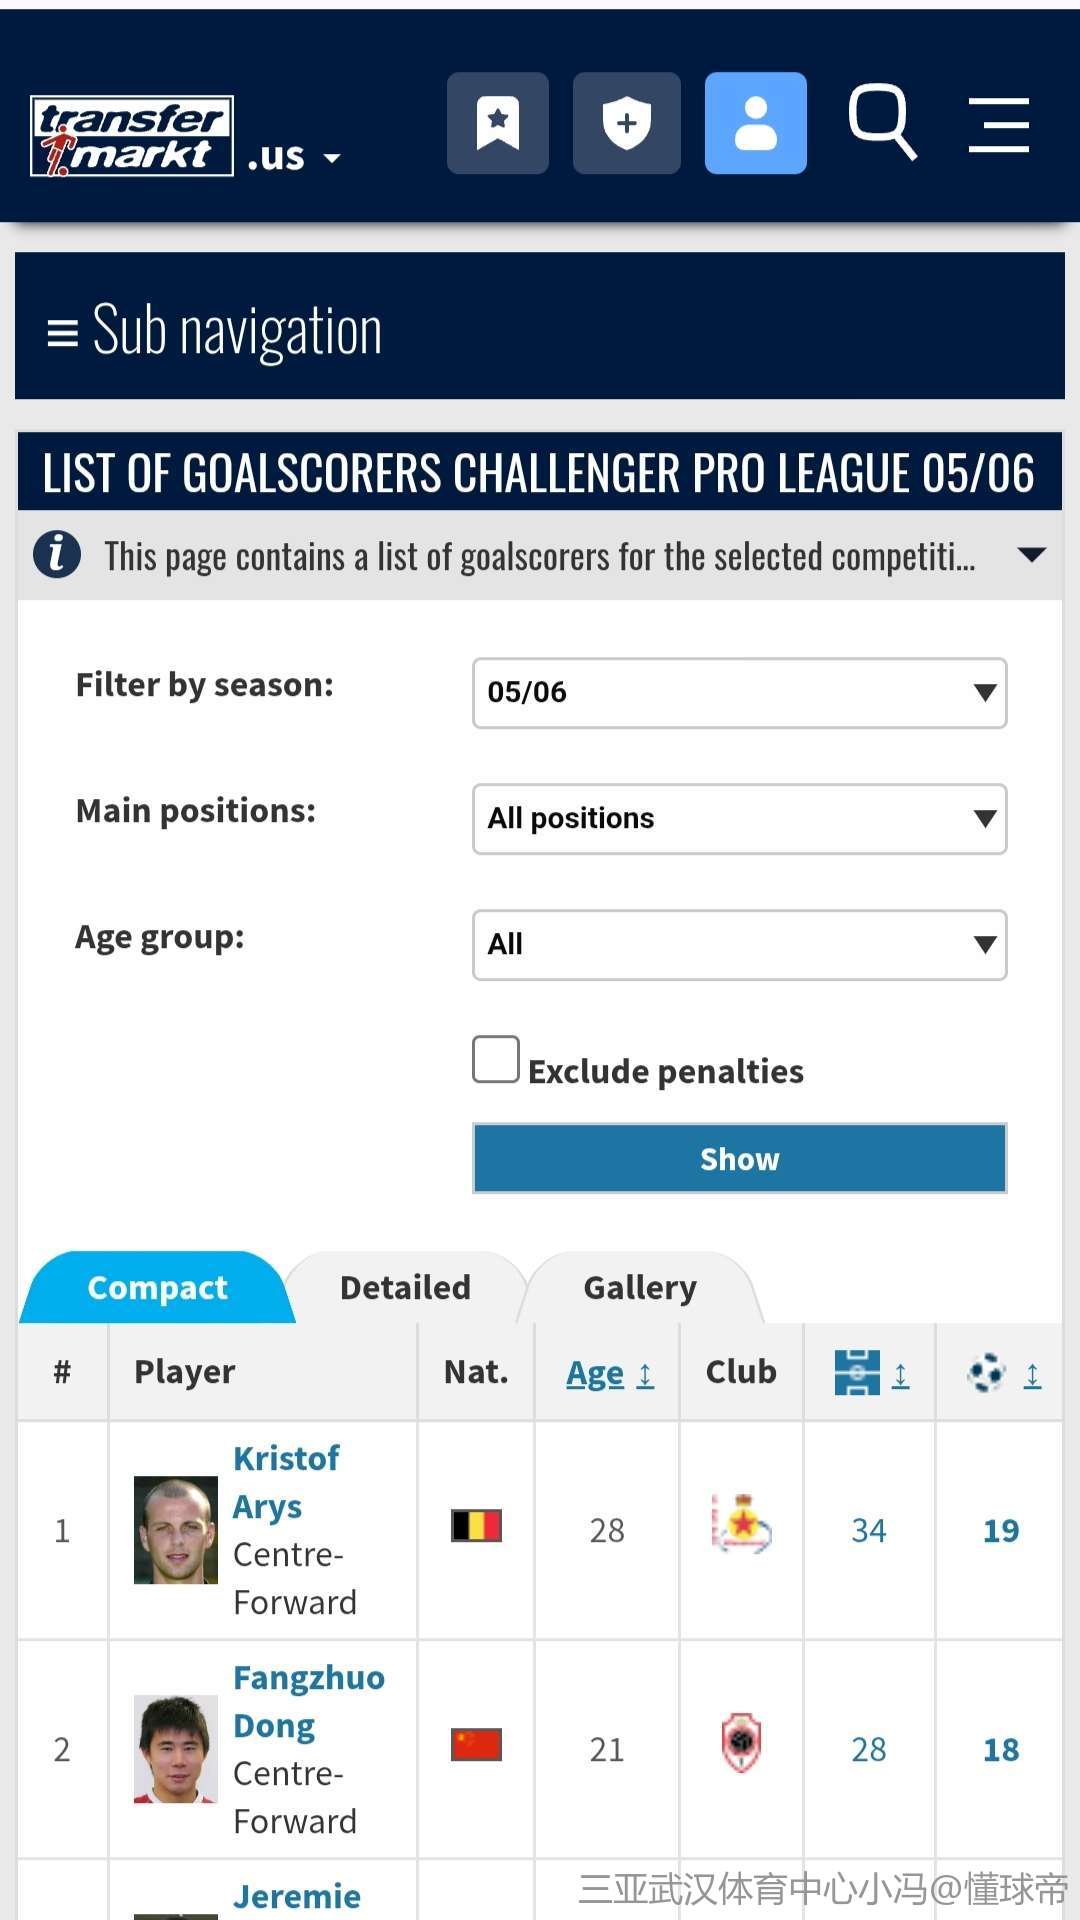Enable the Exclude penalties checkbox

496,1060
